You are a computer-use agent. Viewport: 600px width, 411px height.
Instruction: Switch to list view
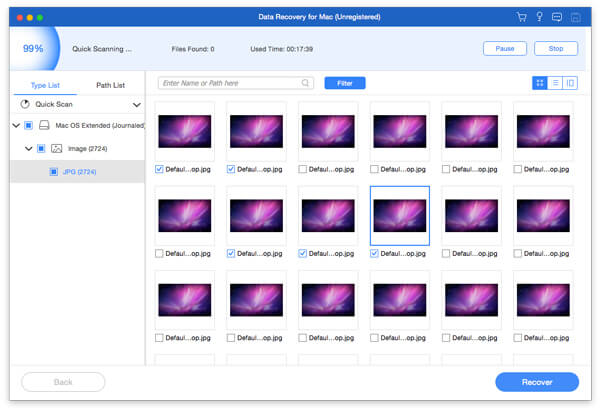pyautogui.click(x=555, y=83)
